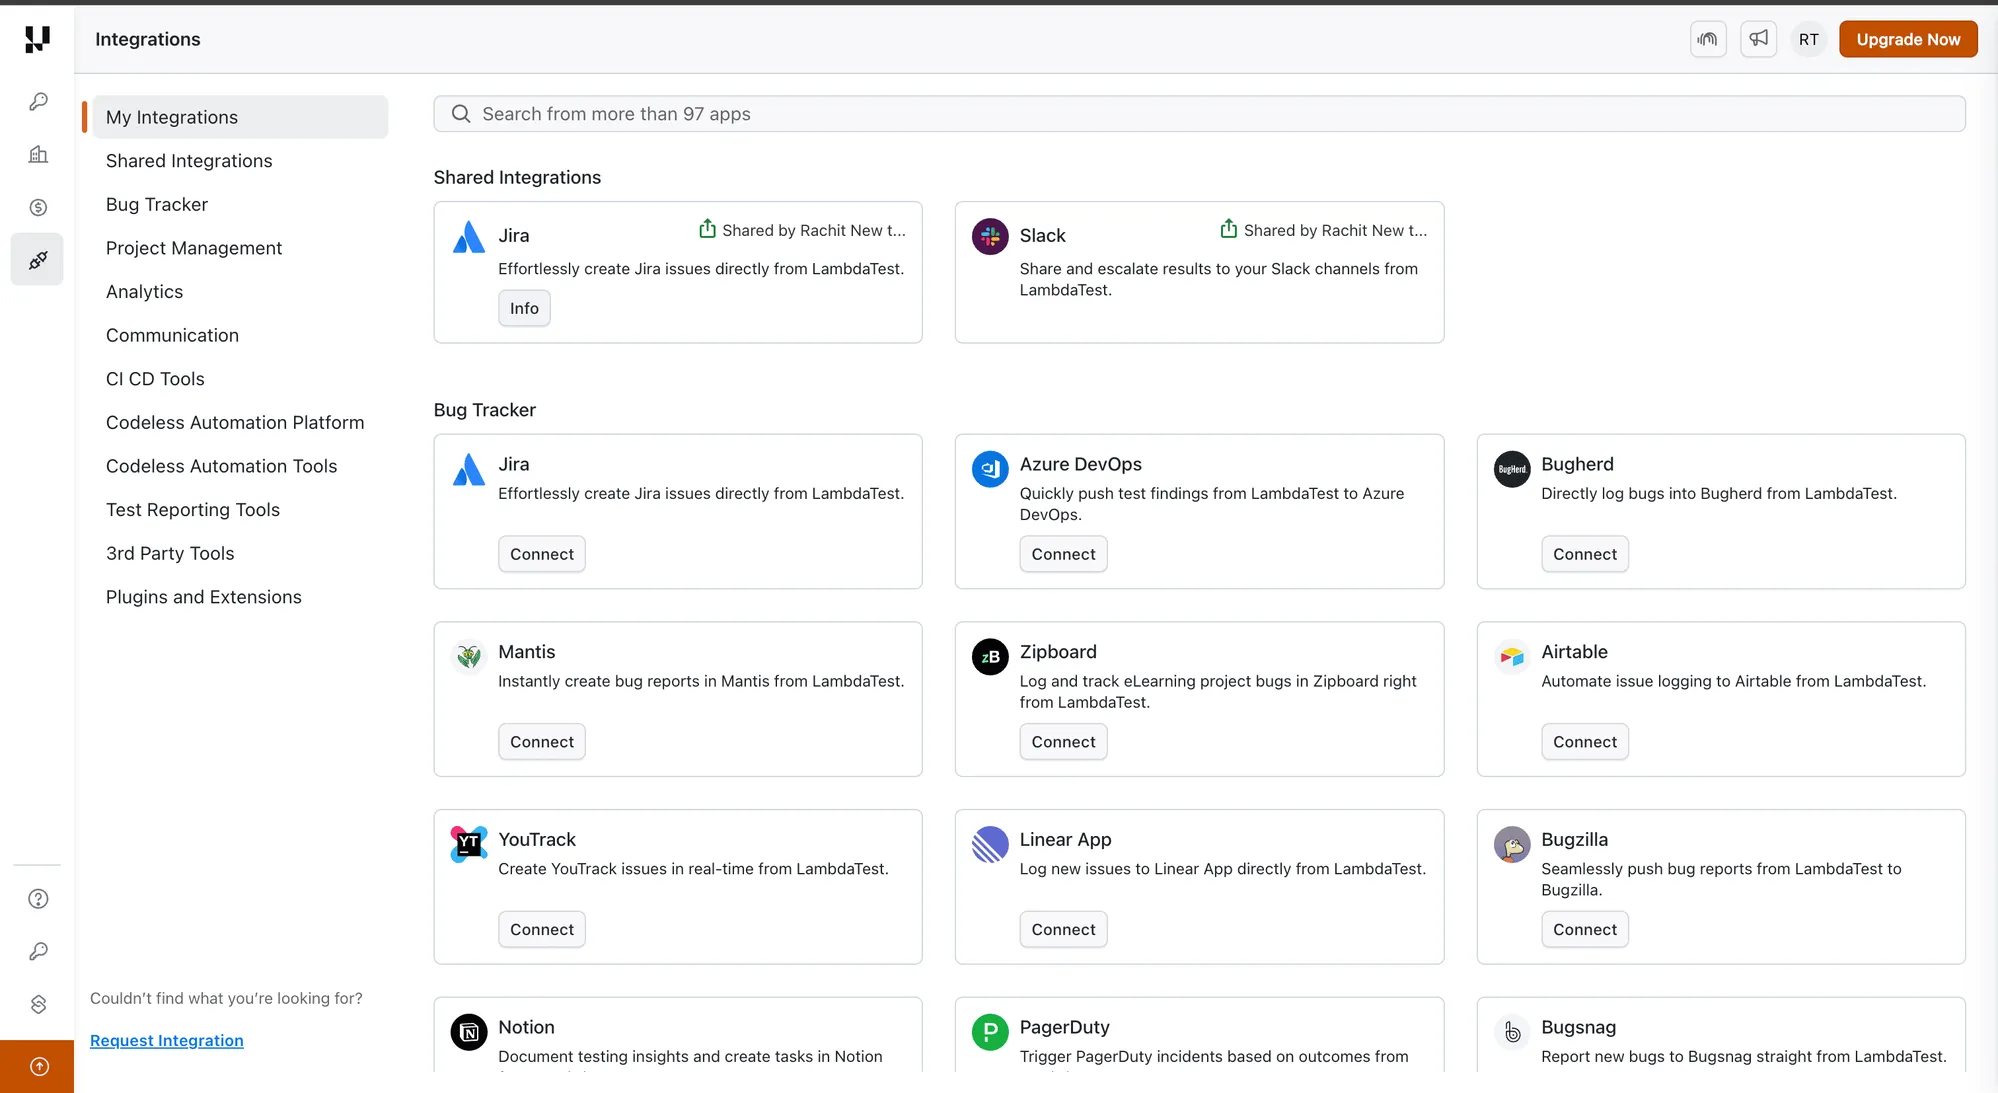The width and height of the screenshot is (1998, 1093).
Task: Select Analytics category
Action: [145, 292]
